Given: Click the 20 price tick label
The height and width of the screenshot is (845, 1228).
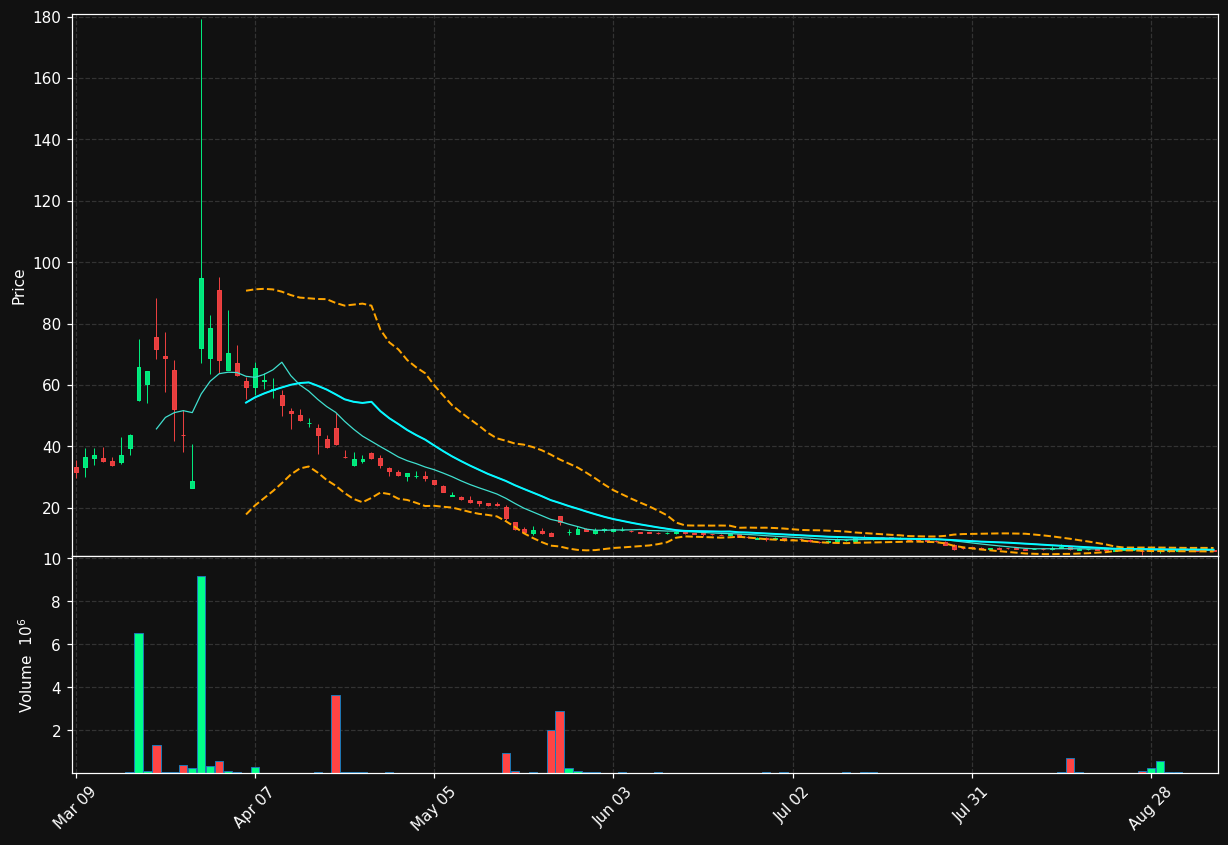Looking at the screenshot, I should point(54,508).
